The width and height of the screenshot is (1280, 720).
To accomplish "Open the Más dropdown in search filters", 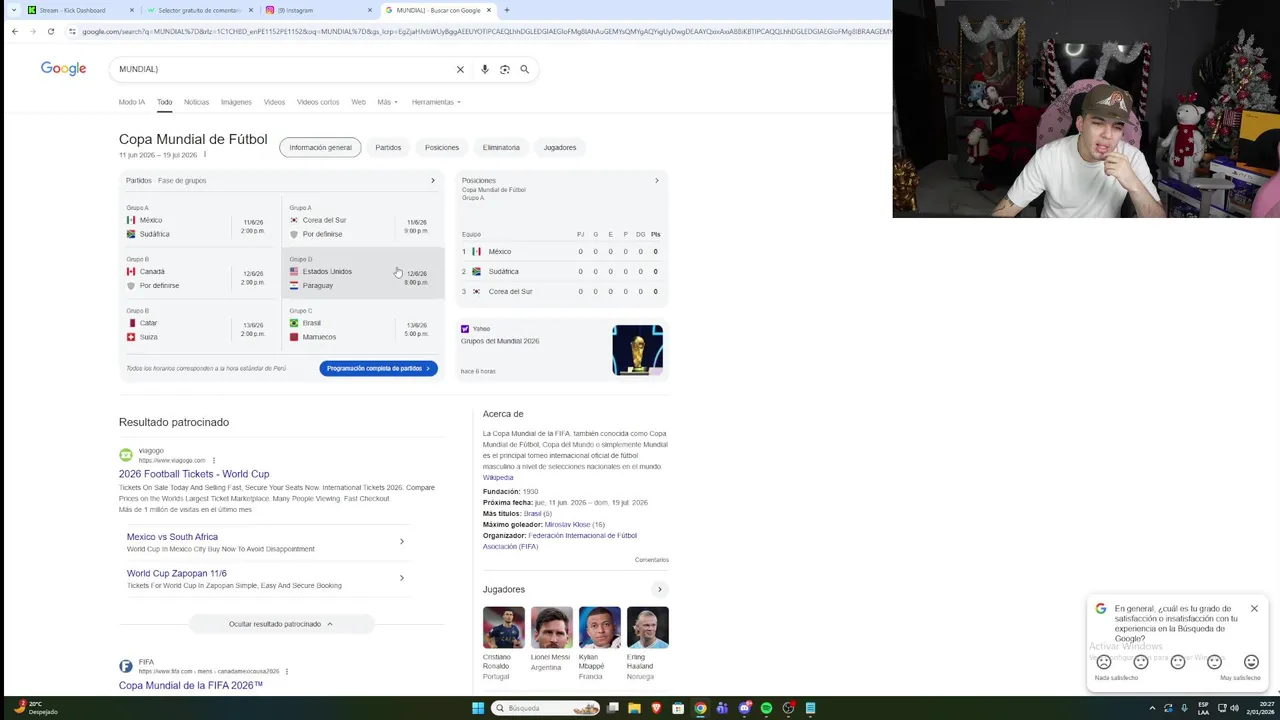I will (x=387, y=102).
